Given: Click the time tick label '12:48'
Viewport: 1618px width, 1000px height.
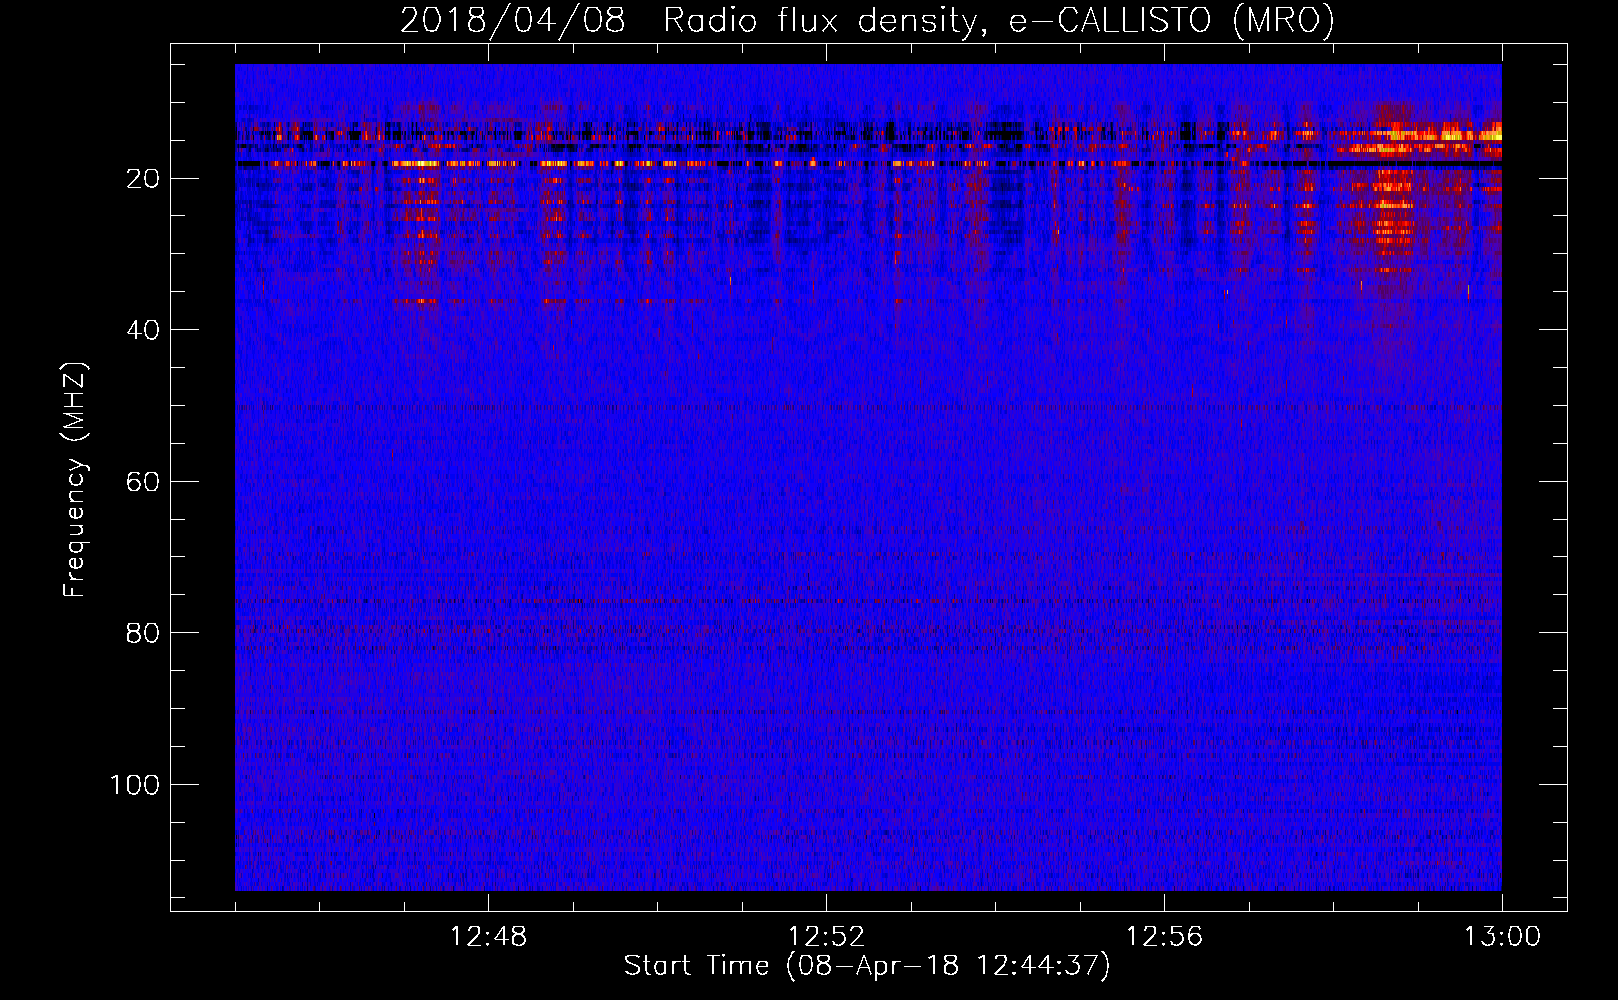Looking at the screenshot, I should coord(488,937).
